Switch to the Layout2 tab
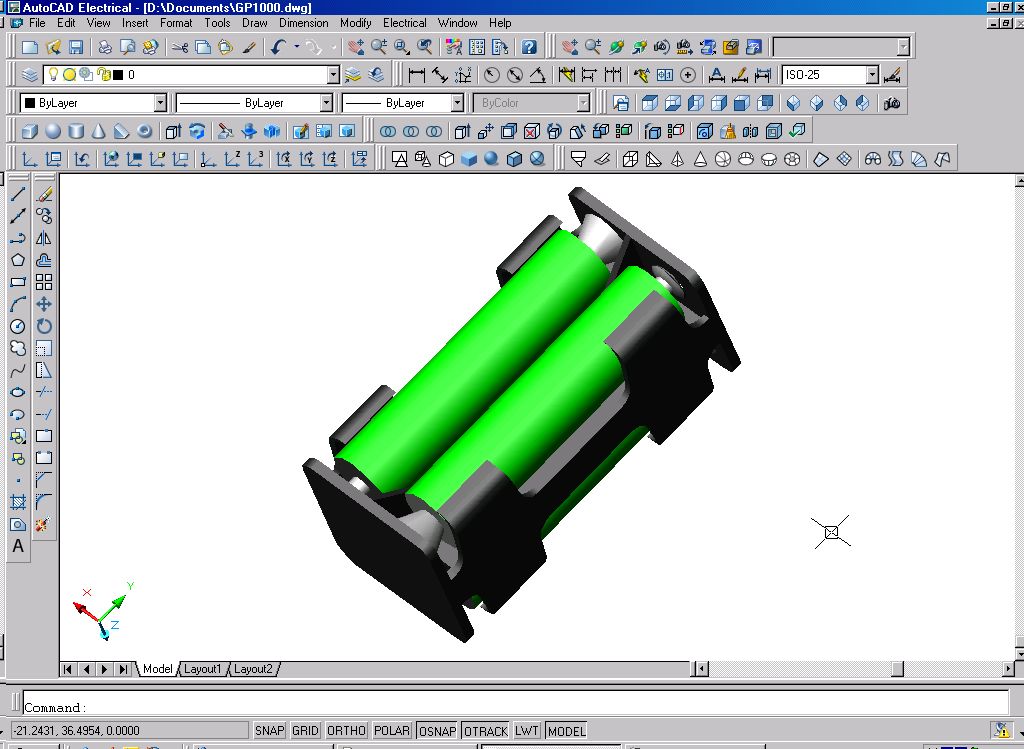 (253, 669)
